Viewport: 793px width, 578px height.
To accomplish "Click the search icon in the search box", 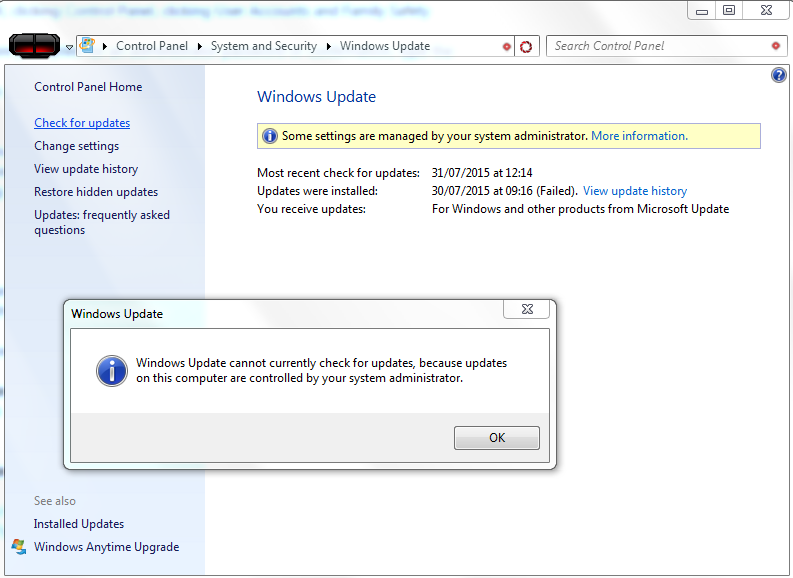I will coord(776,46).
